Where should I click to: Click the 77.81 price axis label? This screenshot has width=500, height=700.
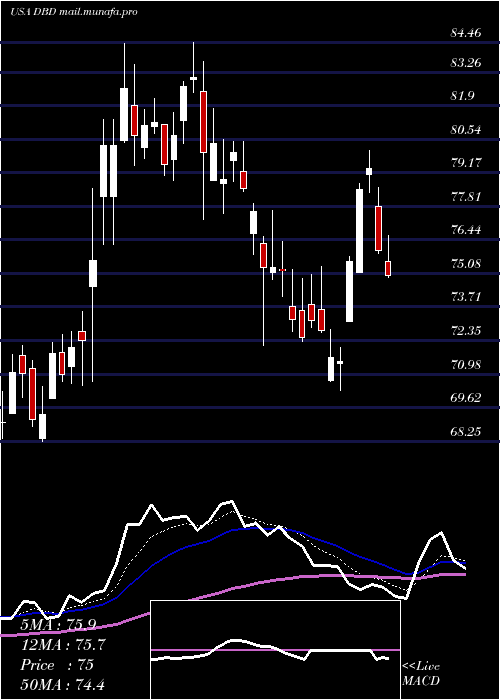coord(466,196)
